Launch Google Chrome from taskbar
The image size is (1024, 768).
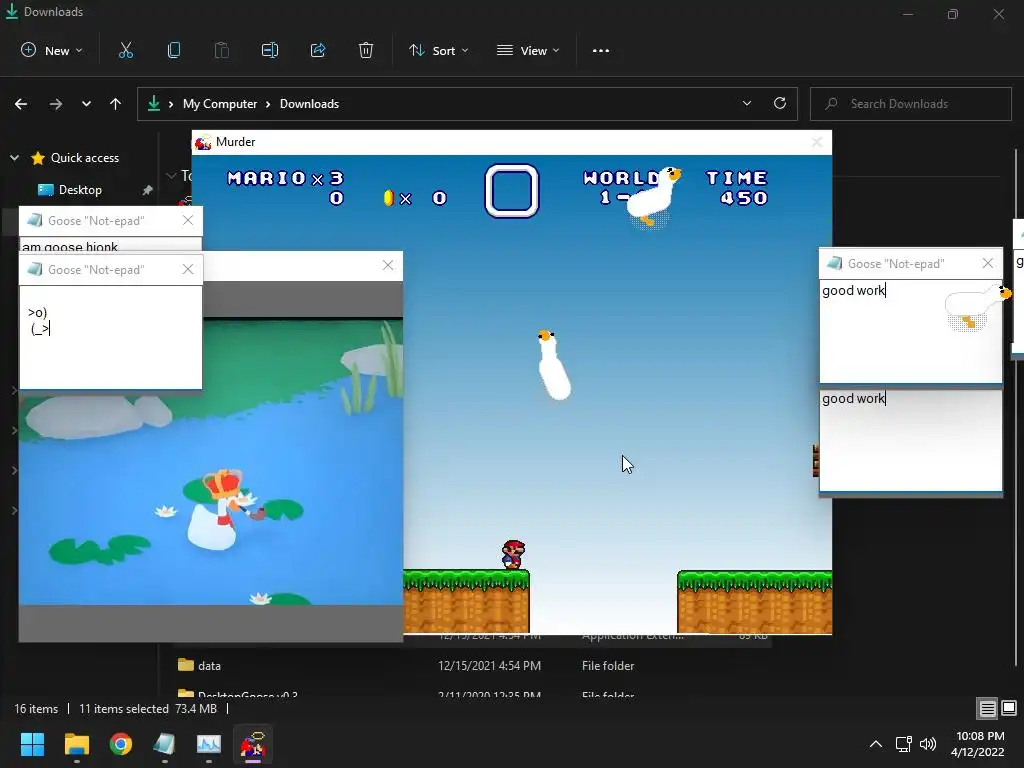(121, 744)
